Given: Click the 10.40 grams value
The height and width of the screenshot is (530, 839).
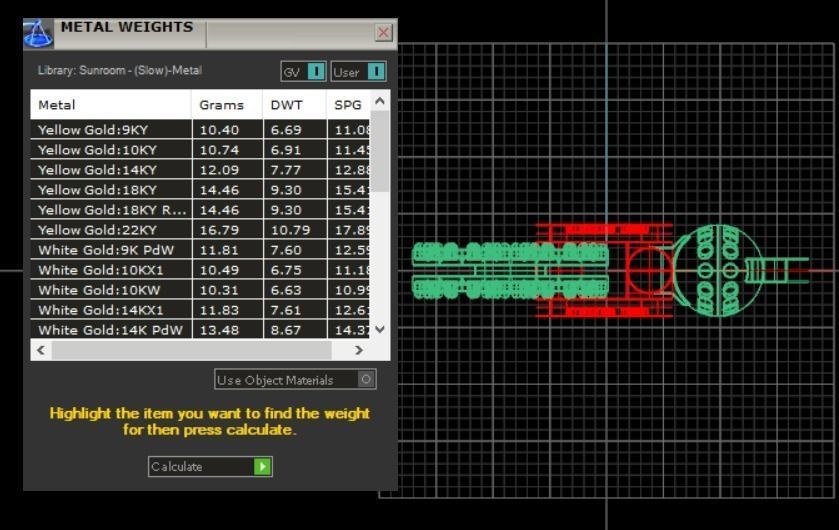Looking at the screenshot, I should click(x=219, y=130).
